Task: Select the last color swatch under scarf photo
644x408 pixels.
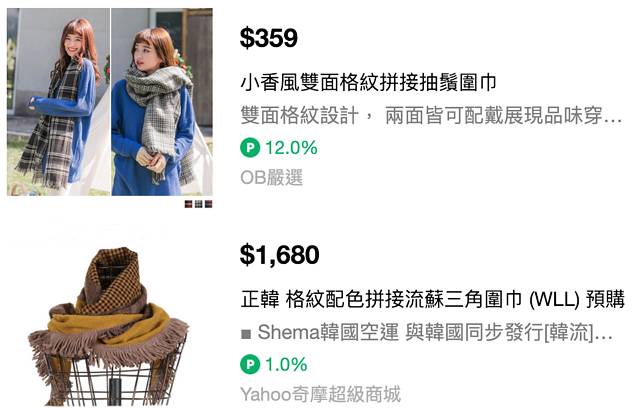Action: pyautogui.click(x=208, y=204)
